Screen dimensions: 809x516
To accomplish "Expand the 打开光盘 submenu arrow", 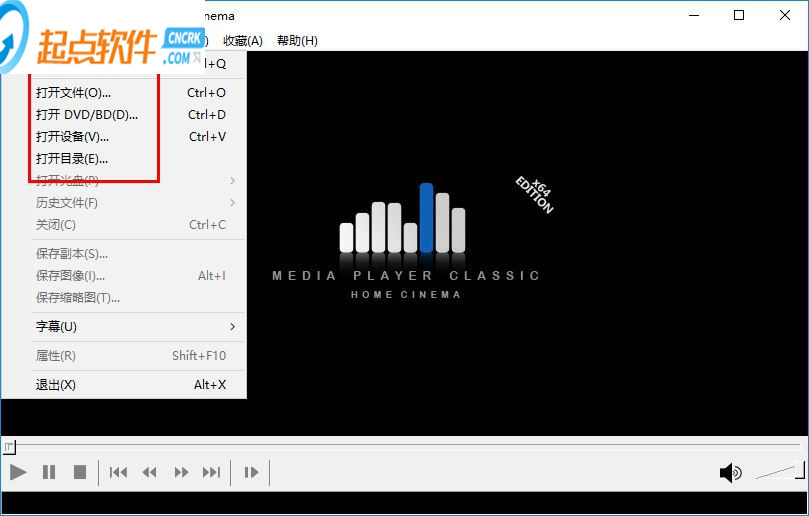I will (233, 181).
